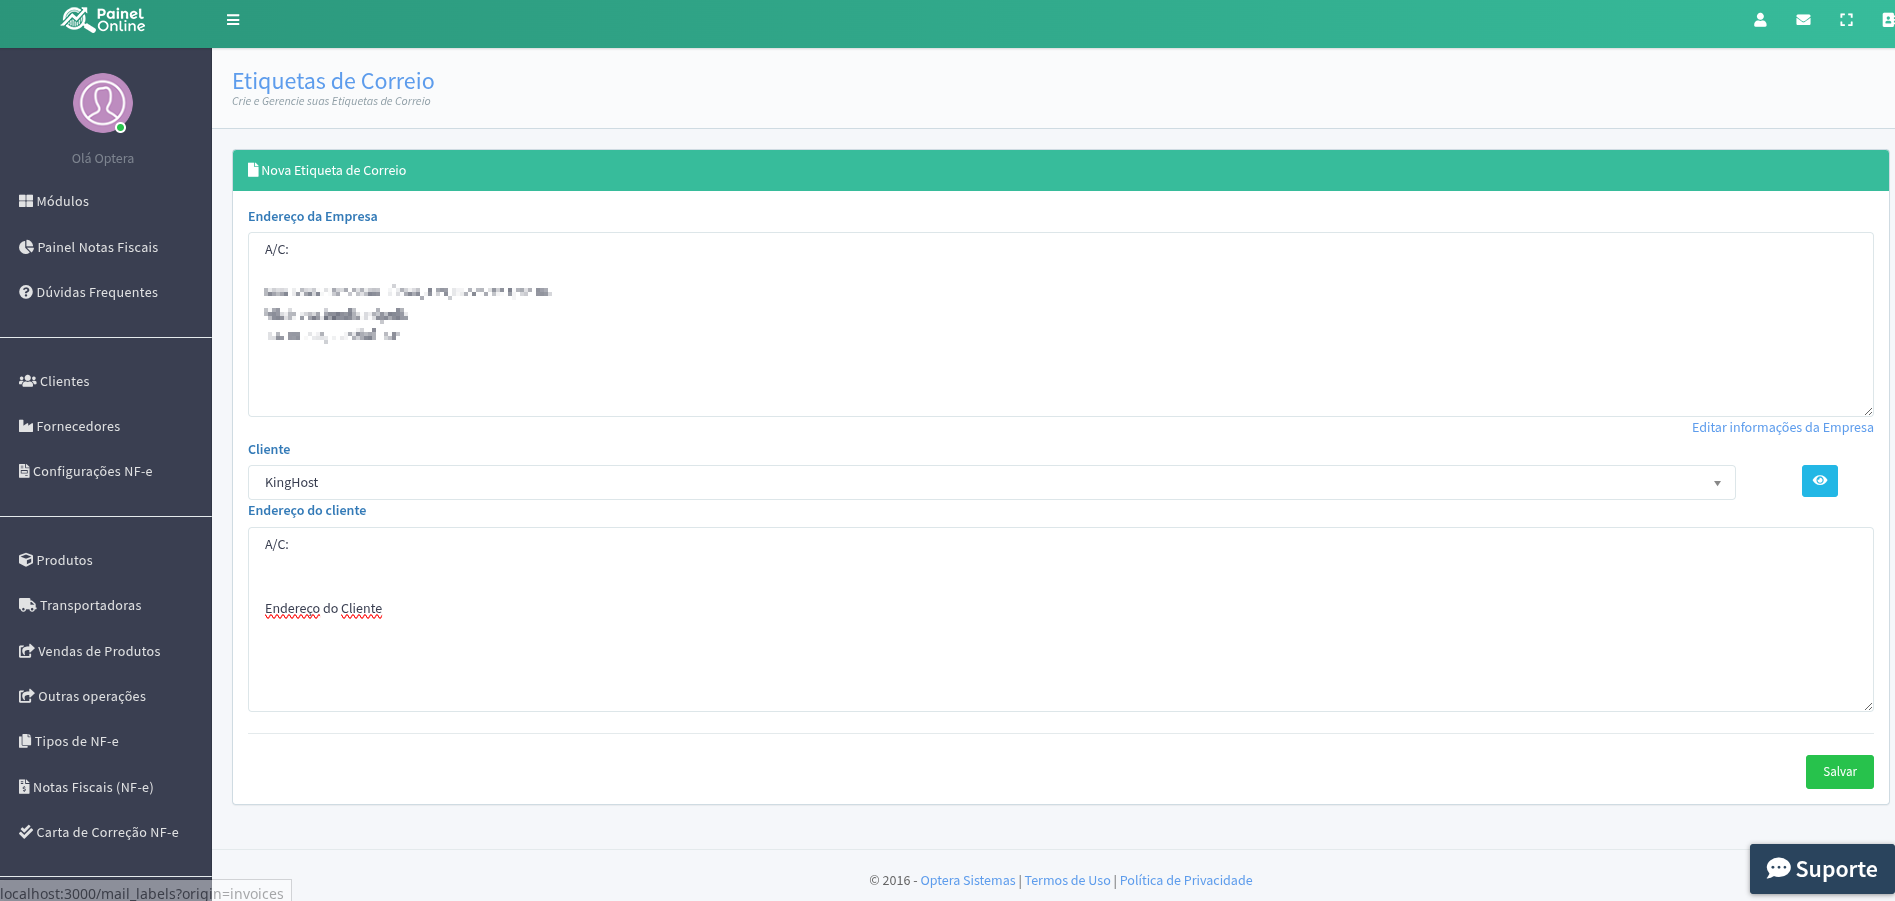This screenshot has height=901, width=1895.
Task: Open Módulos in the sidebar
Action: coord(62,202)
